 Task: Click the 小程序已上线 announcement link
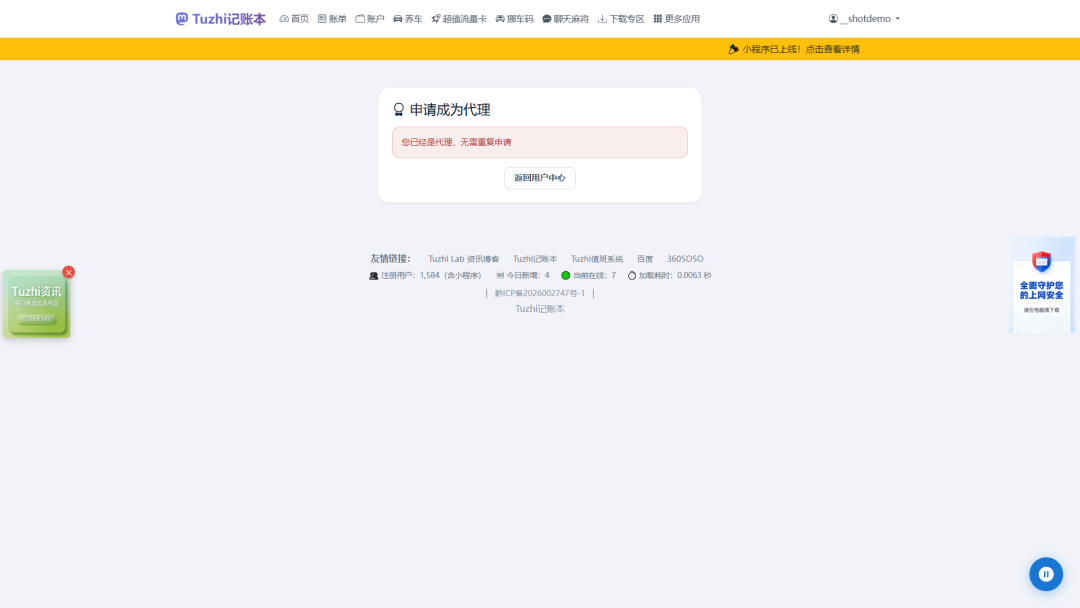[x=800, y=49]
